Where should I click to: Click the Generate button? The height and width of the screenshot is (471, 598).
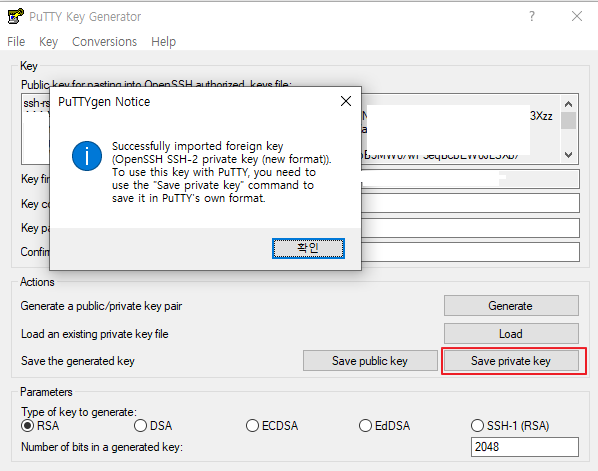click(x=511, y=305)
